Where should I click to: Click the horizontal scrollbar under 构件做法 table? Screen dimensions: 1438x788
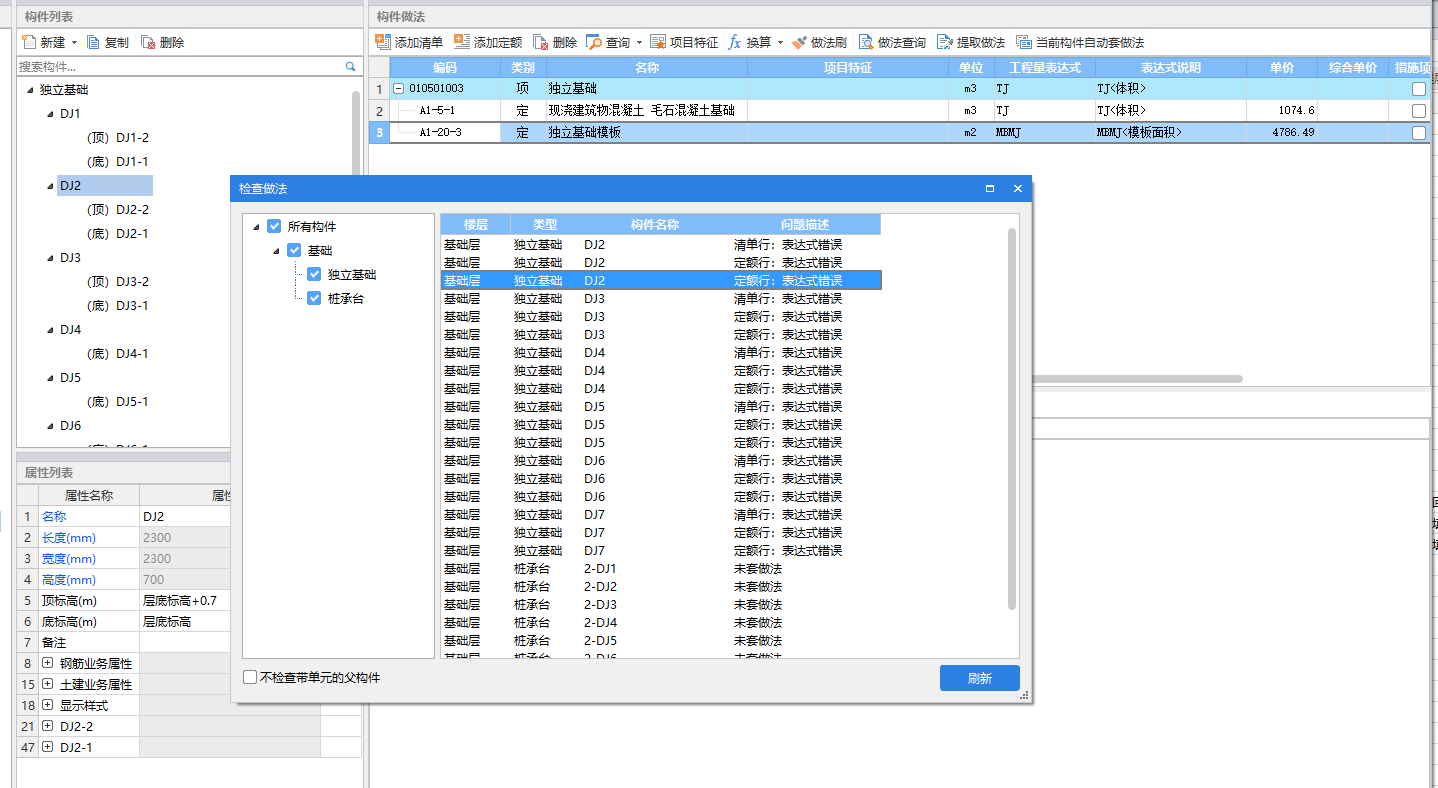point(1135,379)
